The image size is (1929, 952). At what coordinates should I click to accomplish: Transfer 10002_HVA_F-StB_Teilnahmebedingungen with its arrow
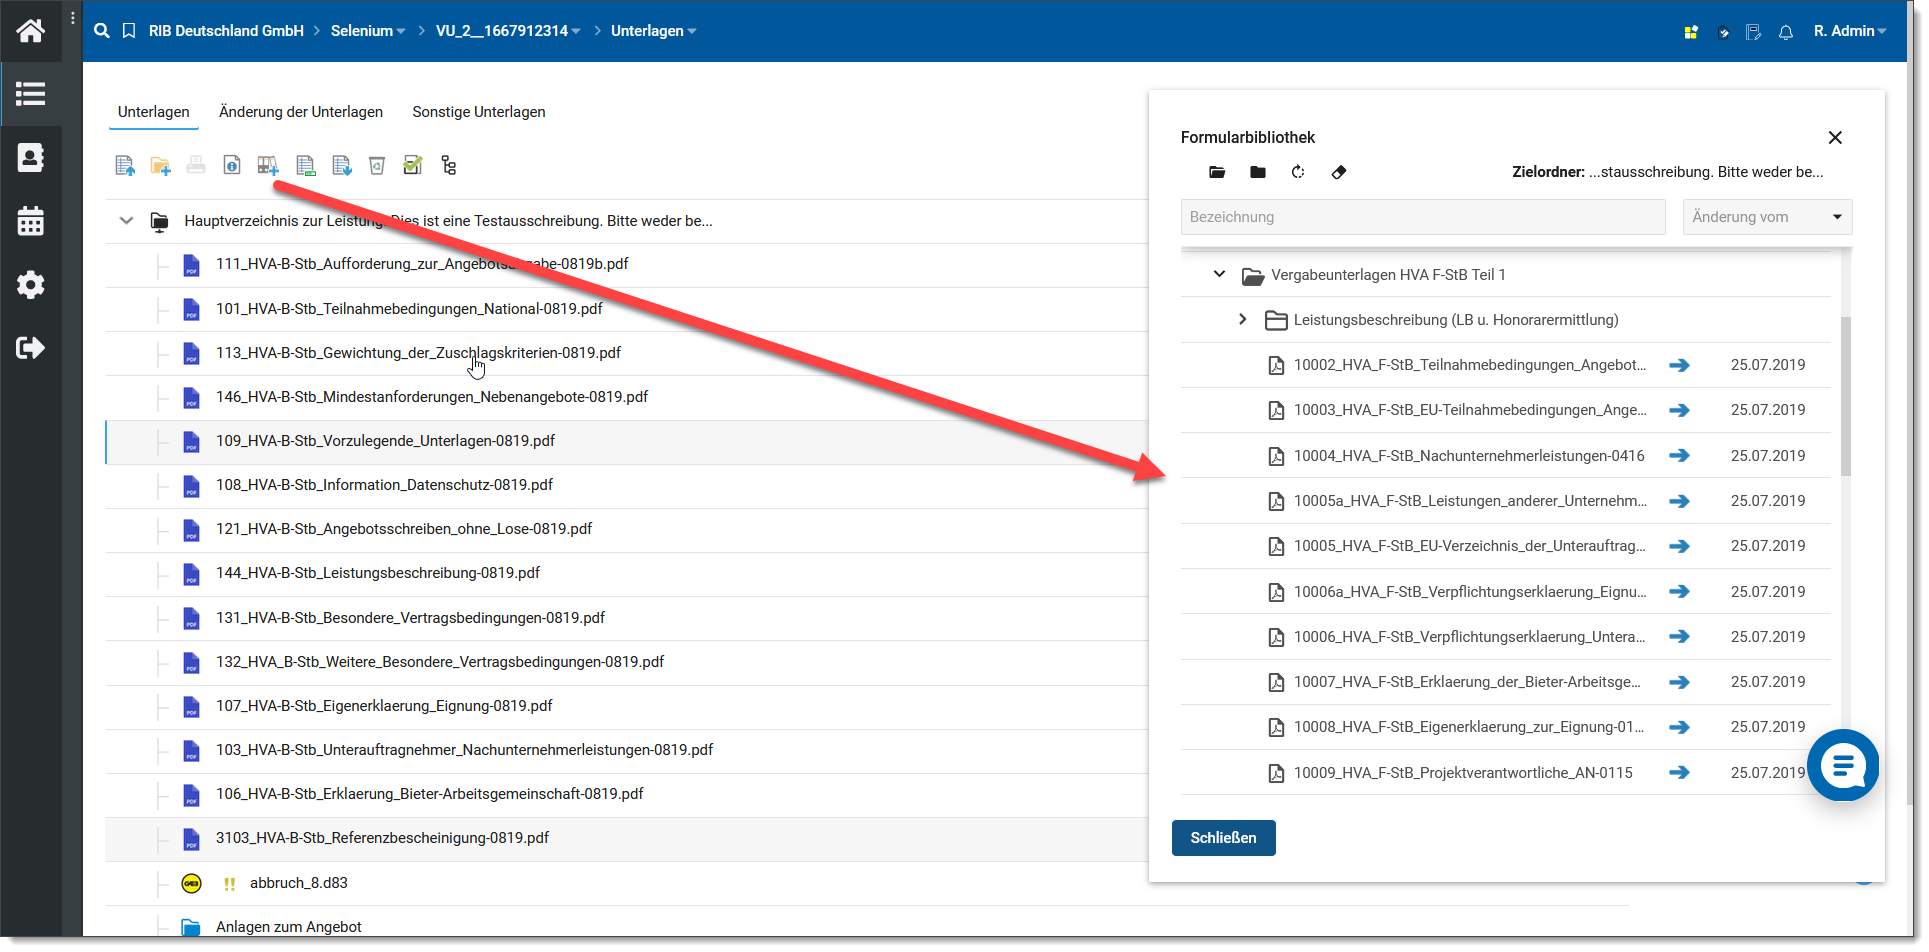(1680, 366)
